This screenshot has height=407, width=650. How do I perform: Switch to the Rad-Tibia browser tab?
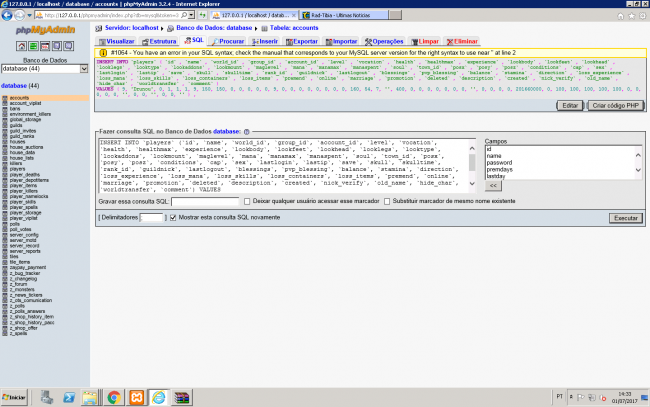click(344, 15)
